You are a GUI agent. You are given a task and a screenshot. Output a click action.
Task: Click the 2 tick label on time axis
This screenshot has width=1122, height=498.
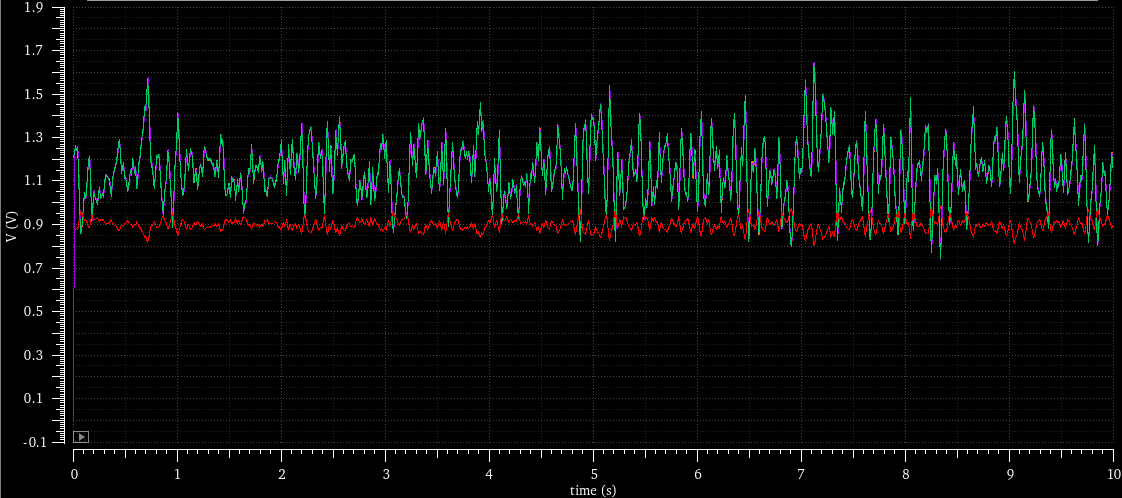point(282,474)
